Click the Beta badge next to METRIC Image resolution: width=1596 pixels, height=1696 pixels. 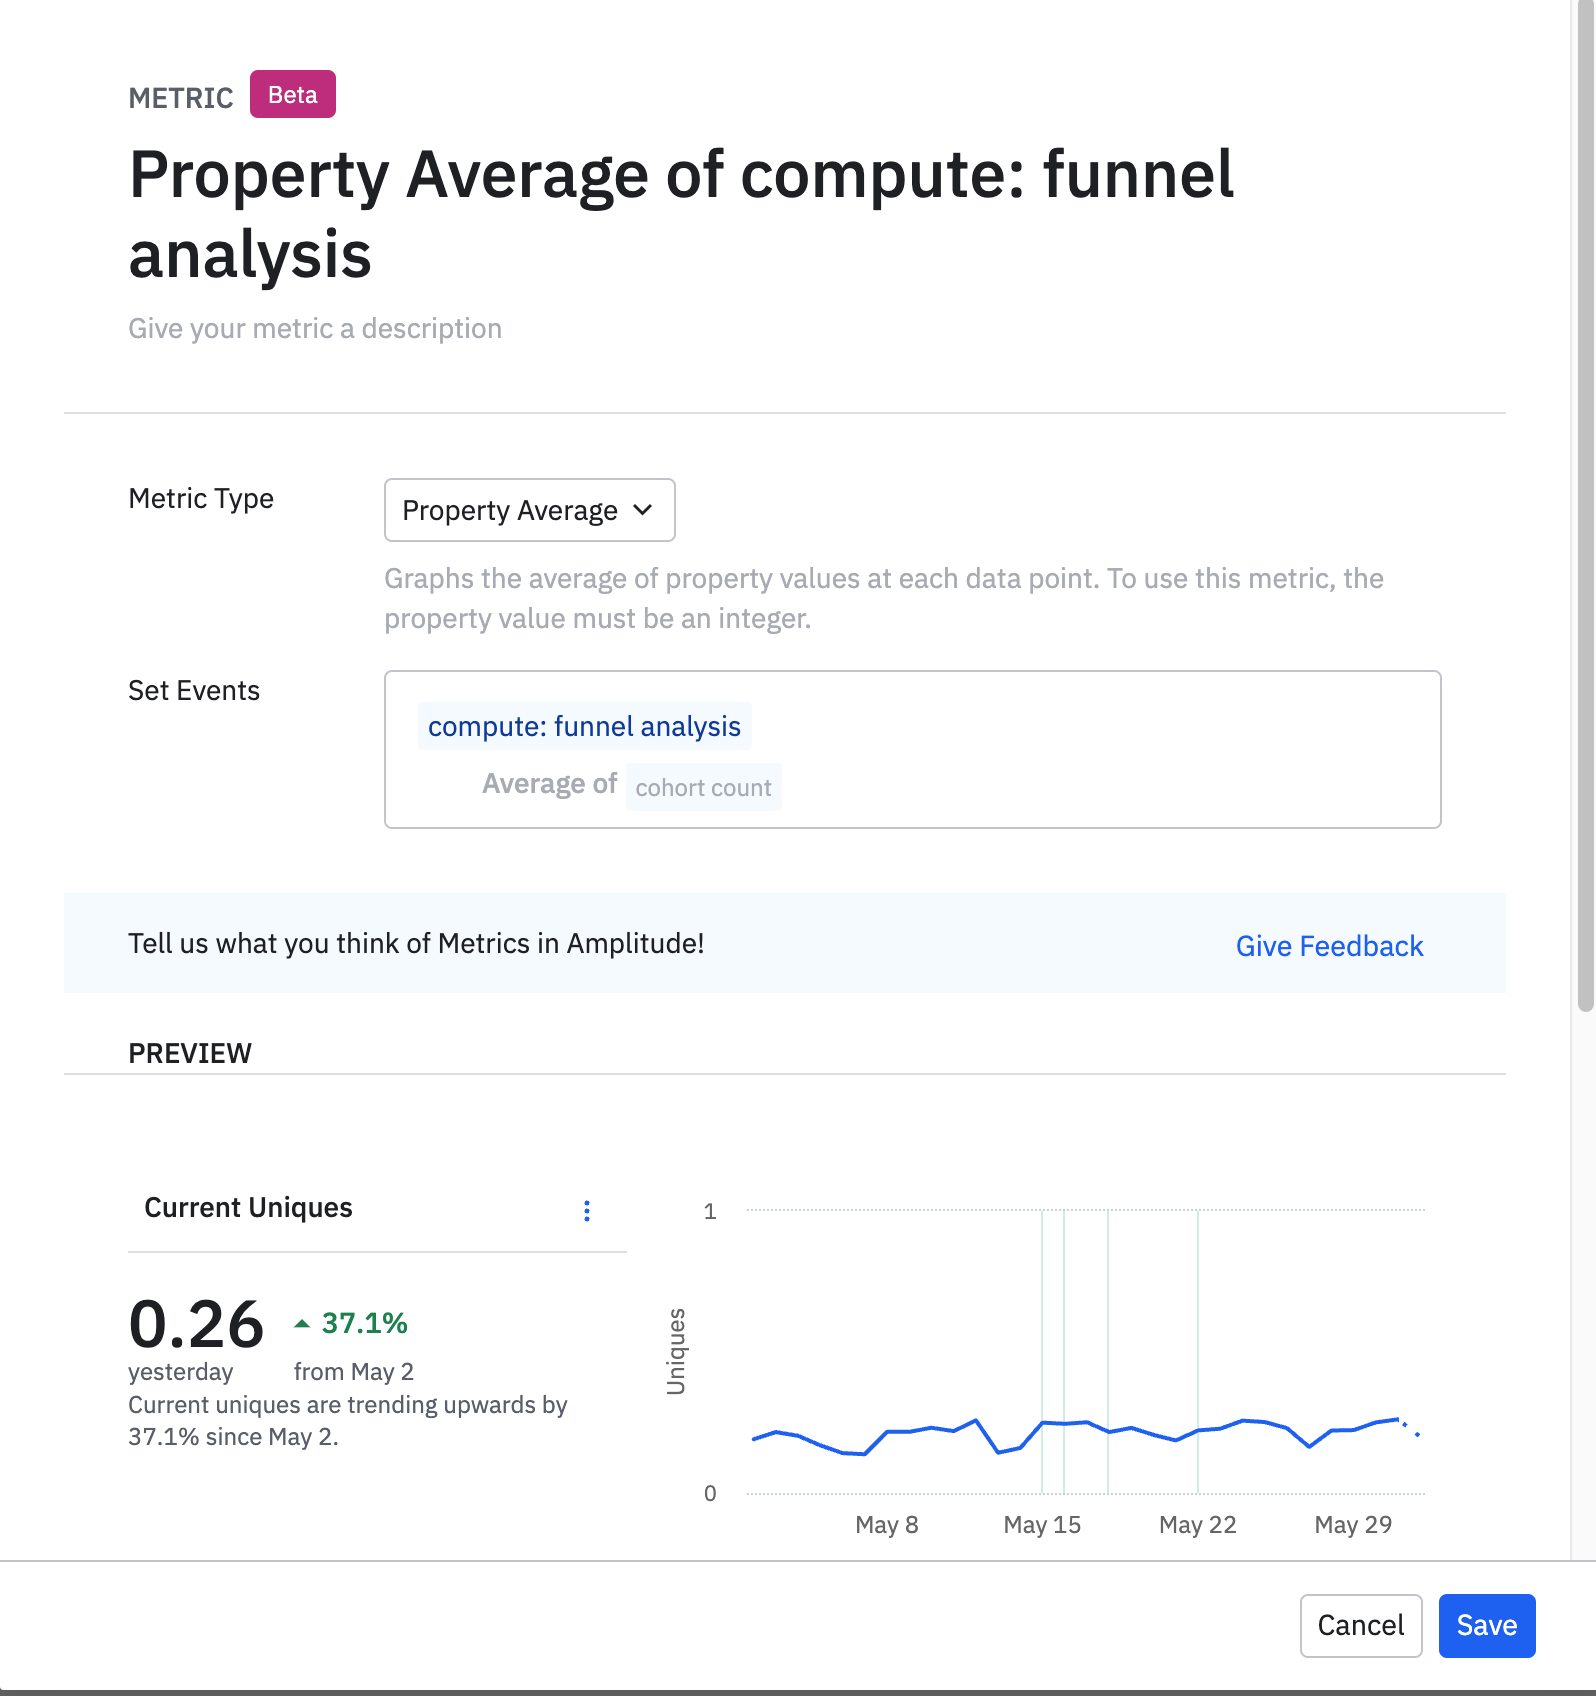pos(293,94)
